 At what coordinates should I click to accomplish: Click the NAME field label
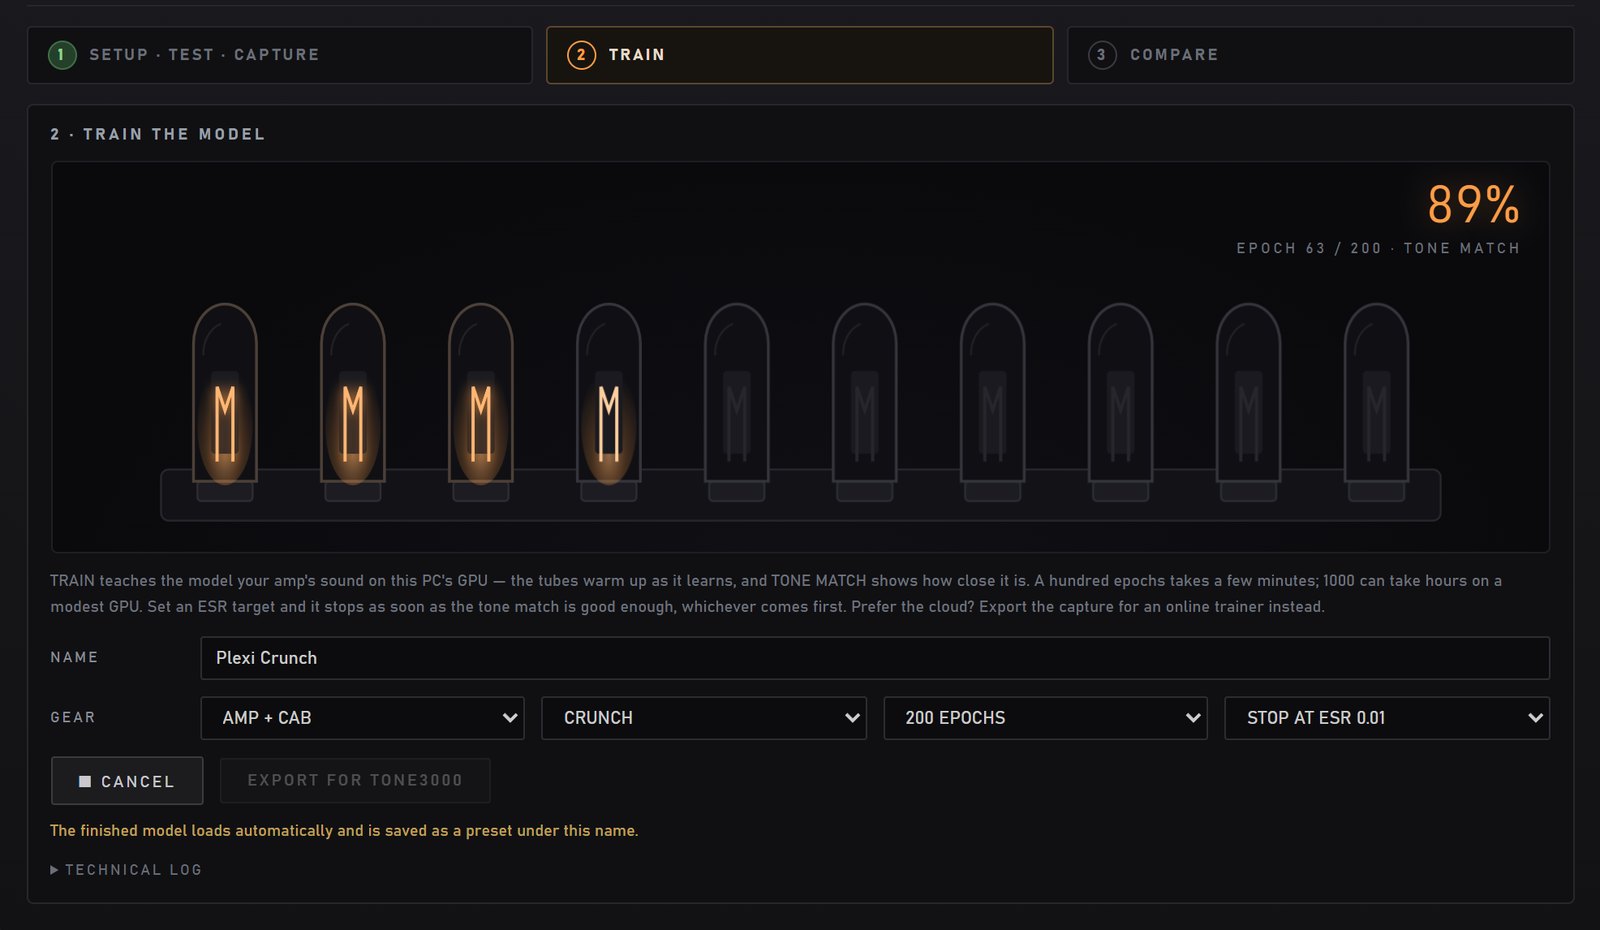[74, 658]
